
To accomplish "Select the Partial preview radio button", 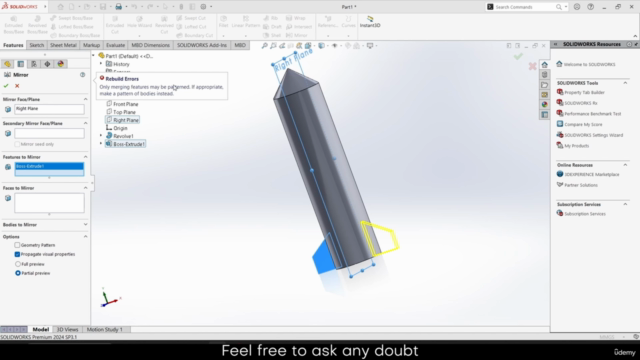I will click(x=18, y=273).
